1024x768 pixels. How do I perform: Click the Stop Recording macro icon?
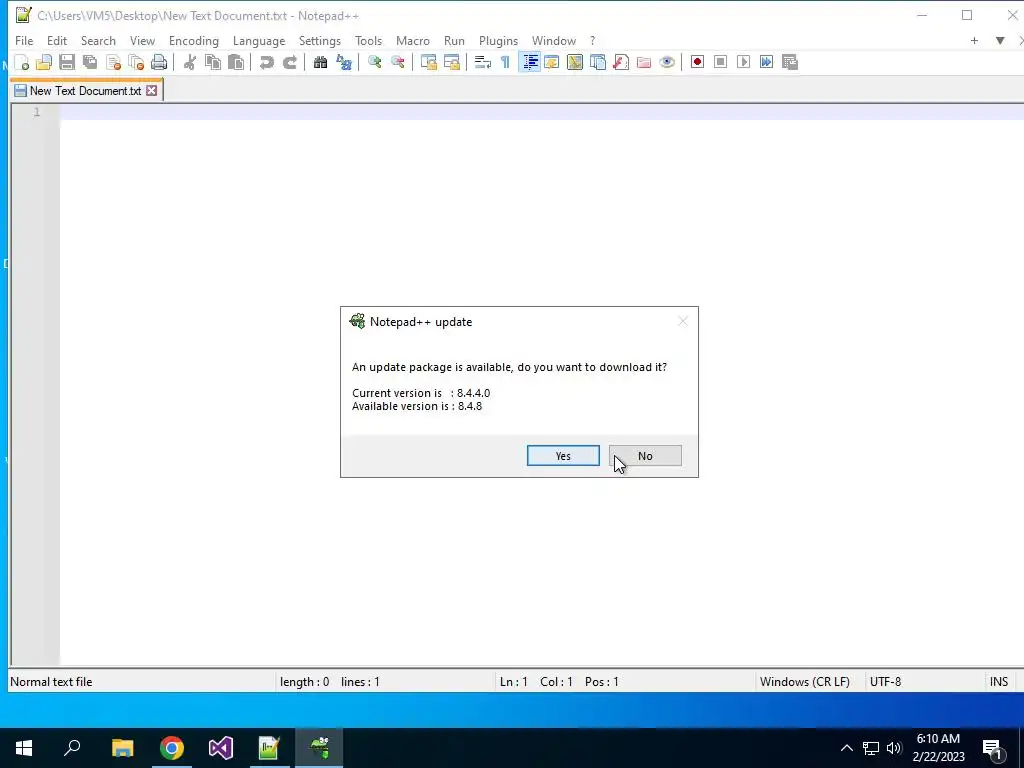tap(720, 62)
